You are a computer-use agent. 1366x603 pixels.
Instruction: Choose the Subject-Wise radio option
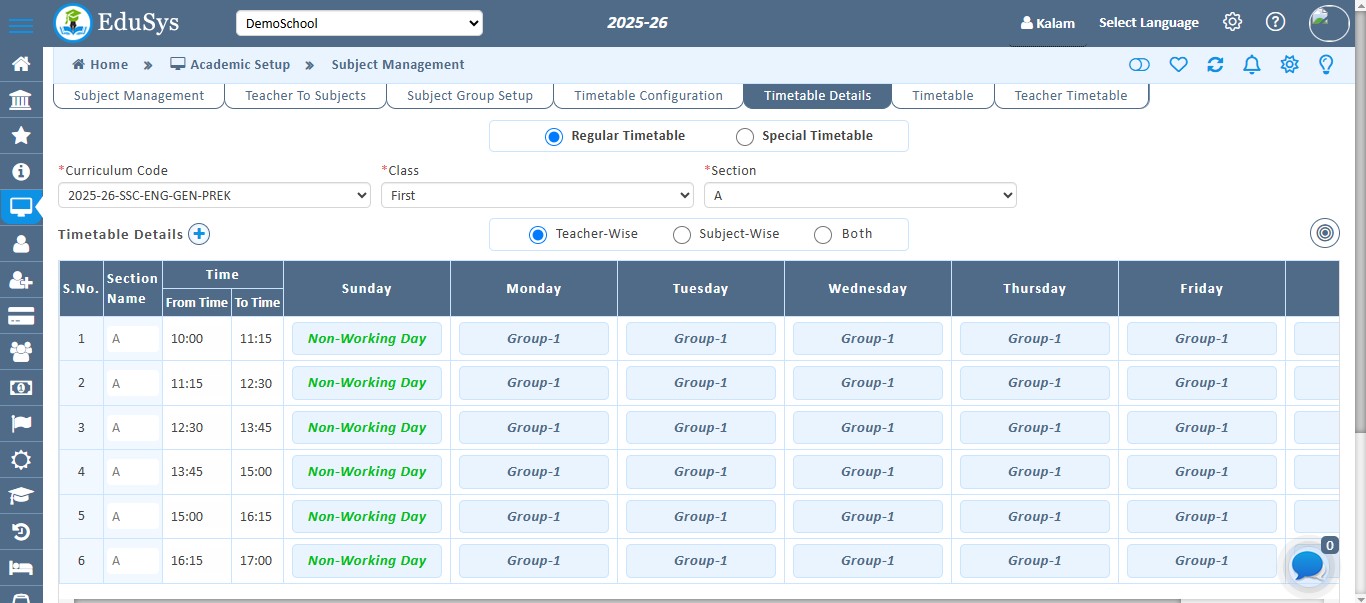[682, 235]
